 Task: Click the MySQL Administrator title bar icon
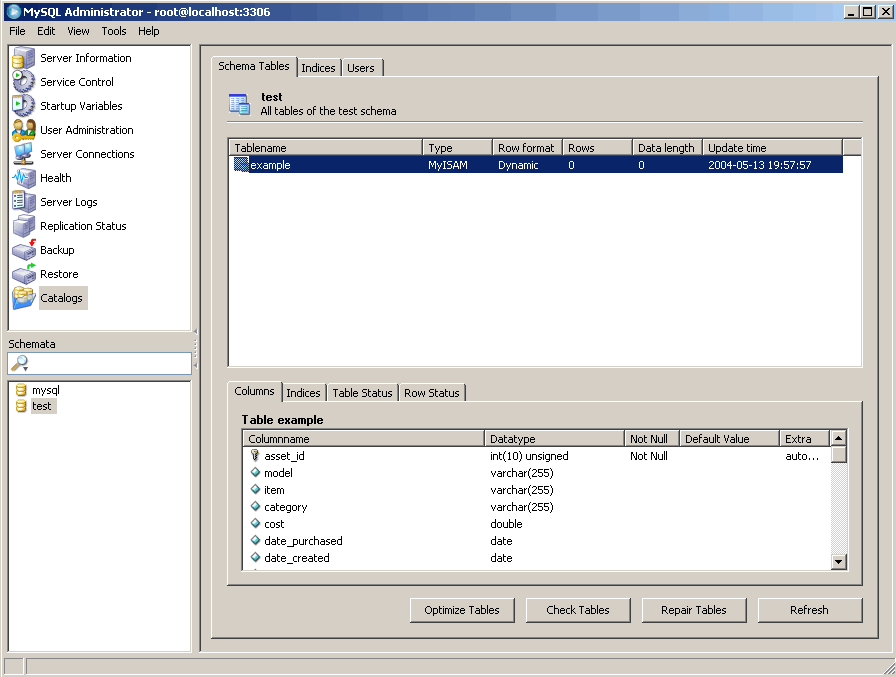(x=13, y=11)
